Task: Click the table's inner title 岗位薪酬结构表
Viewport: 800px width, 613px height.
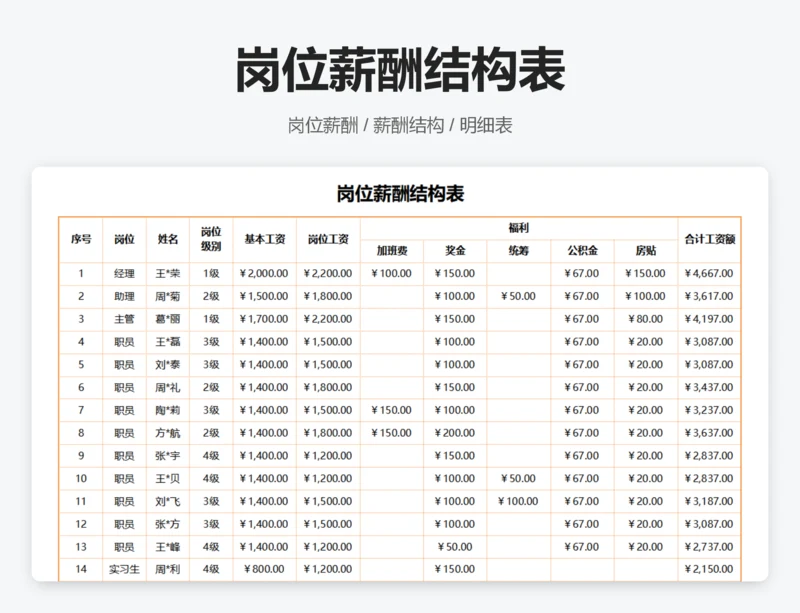Action: tap(400, 194)
